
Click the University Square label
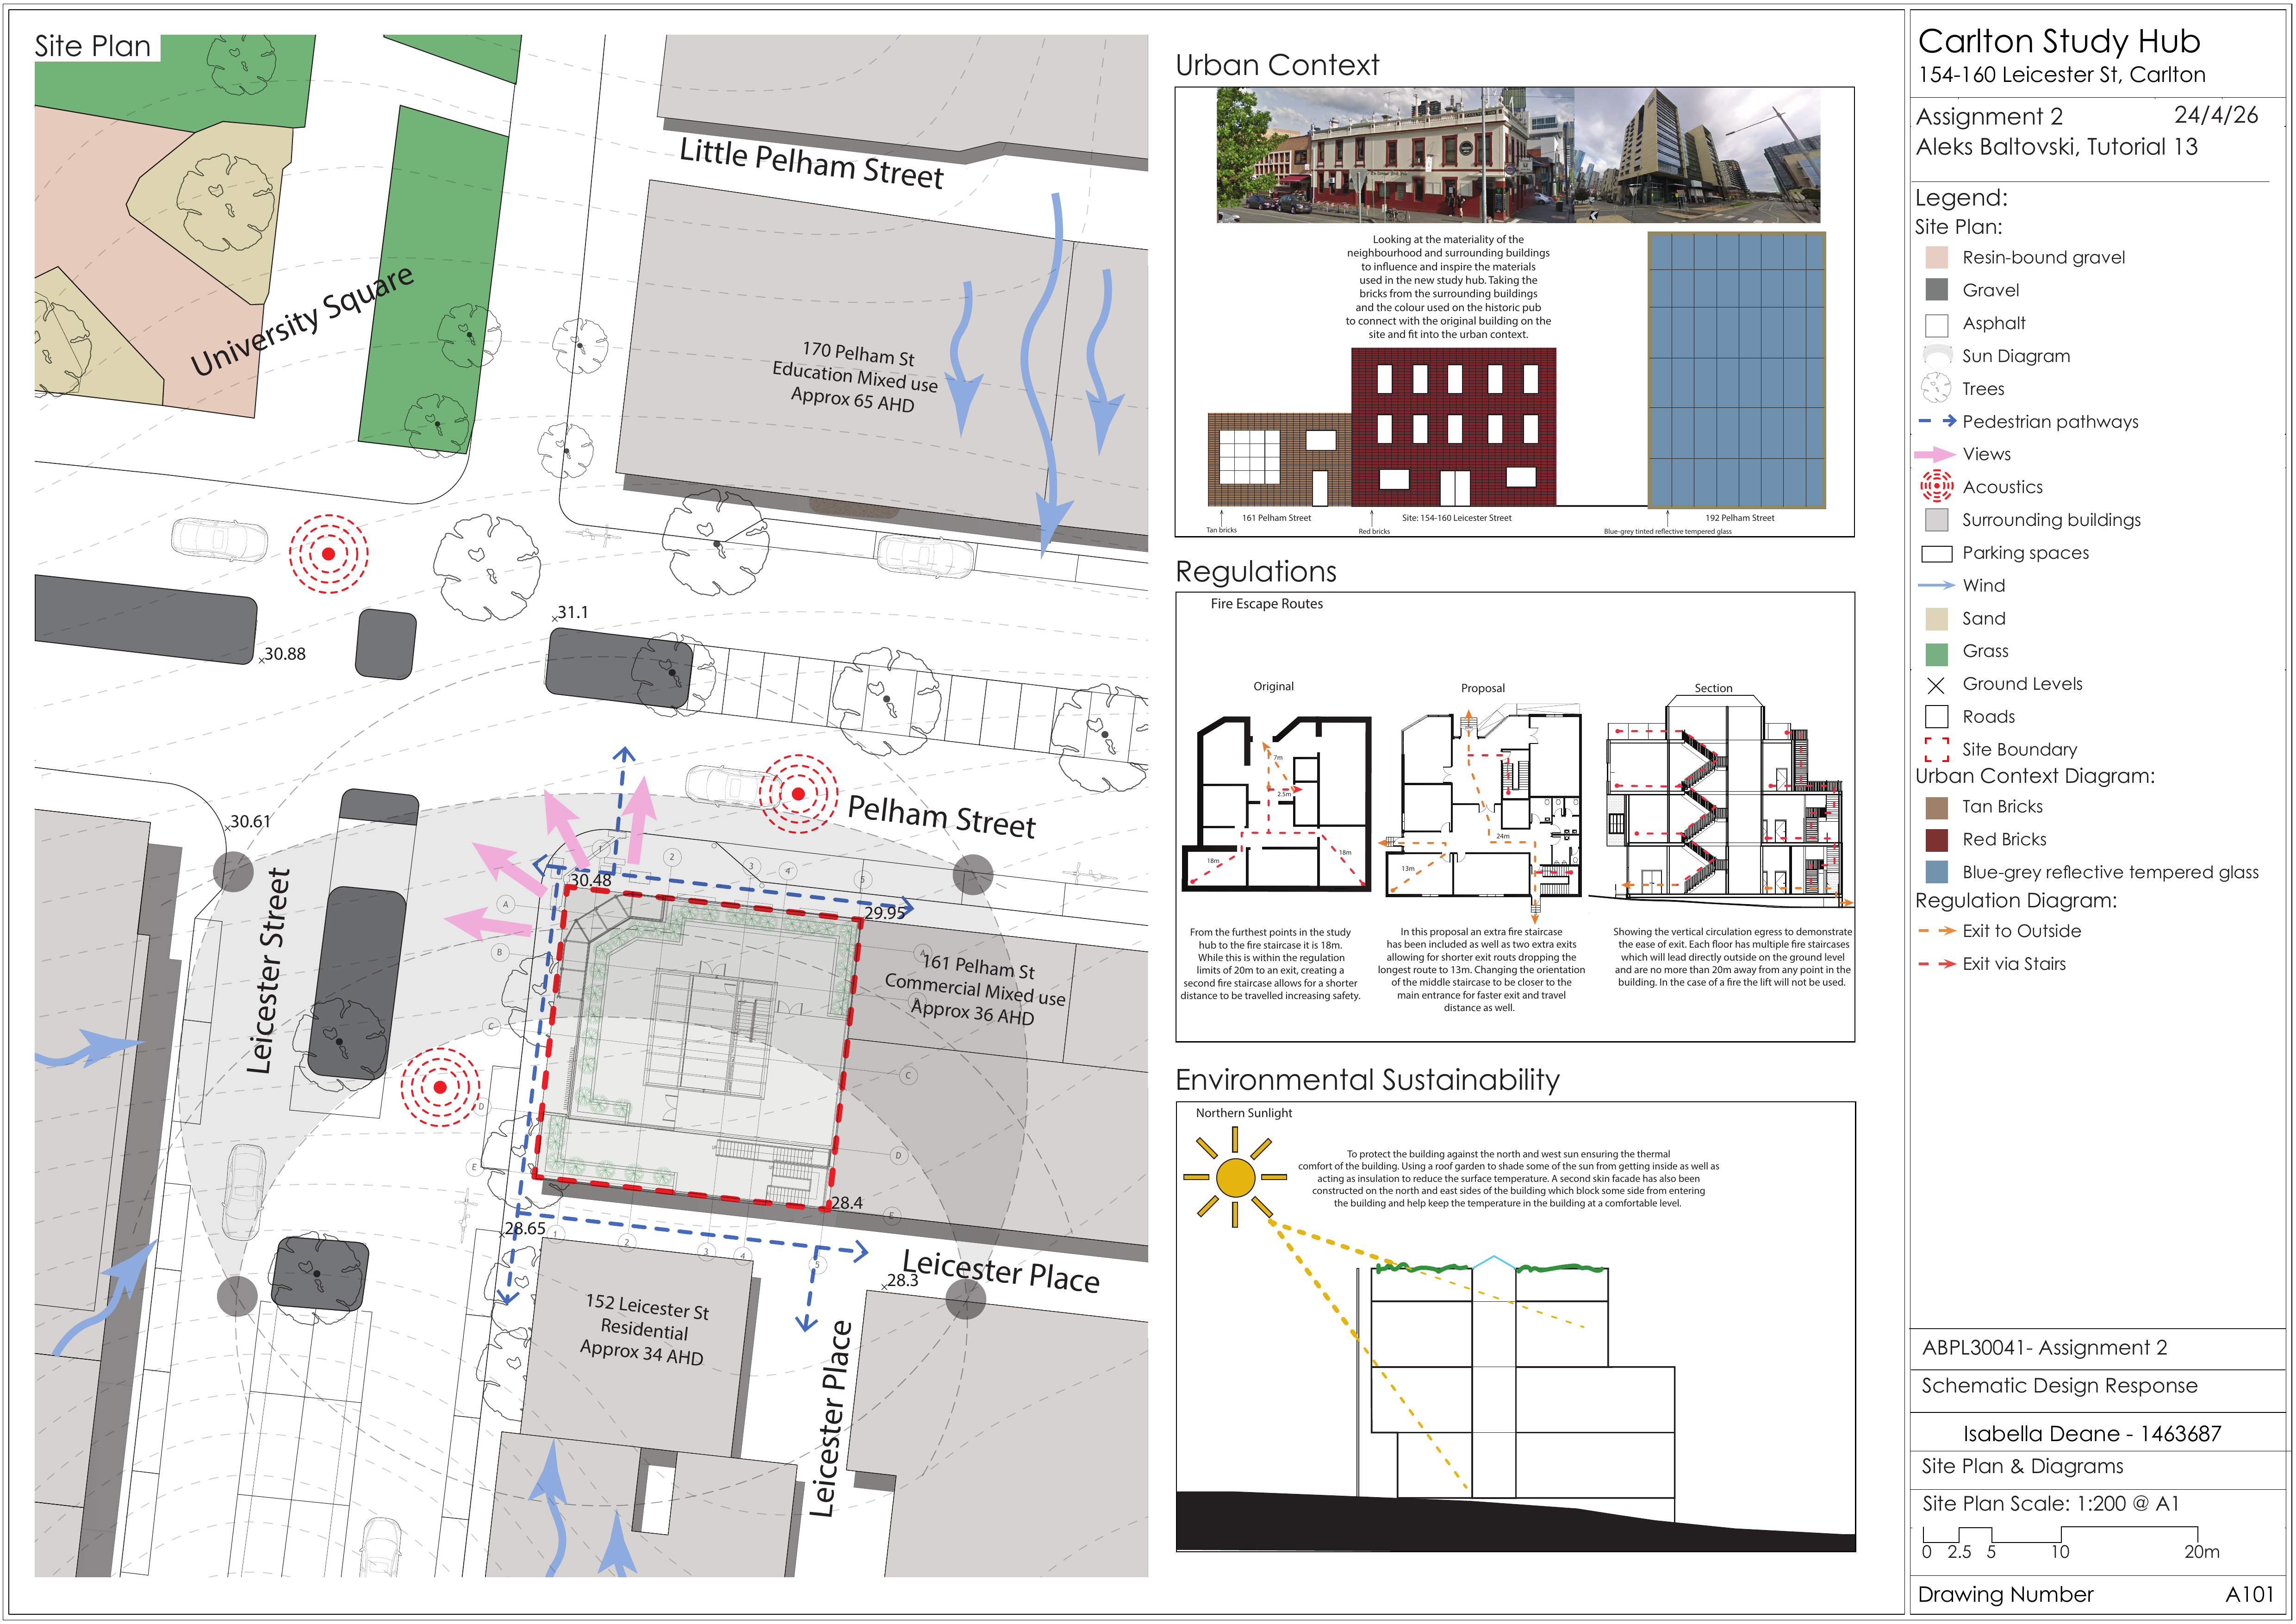[x=302, y=321]
